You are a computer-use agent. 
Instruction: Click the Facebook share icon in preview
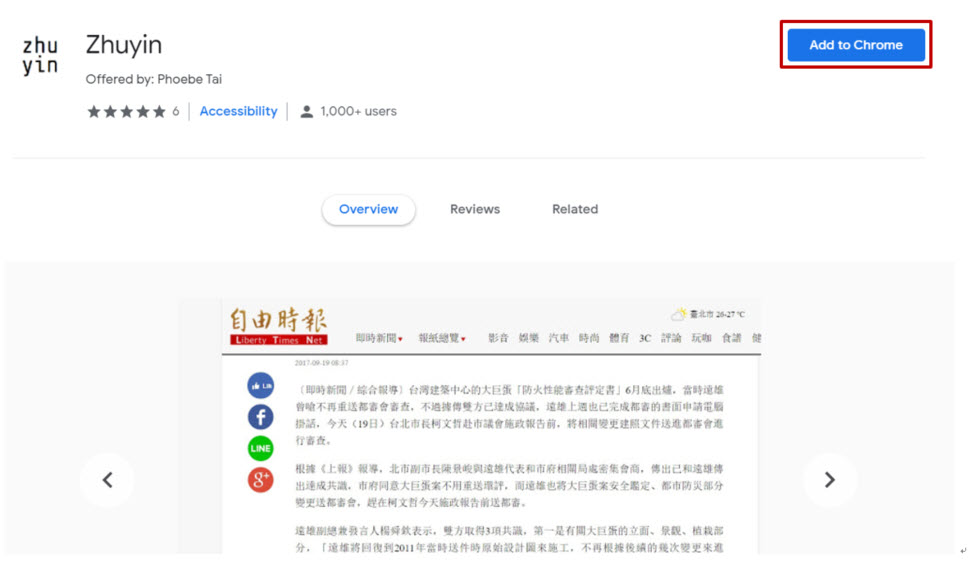(261, 417)
